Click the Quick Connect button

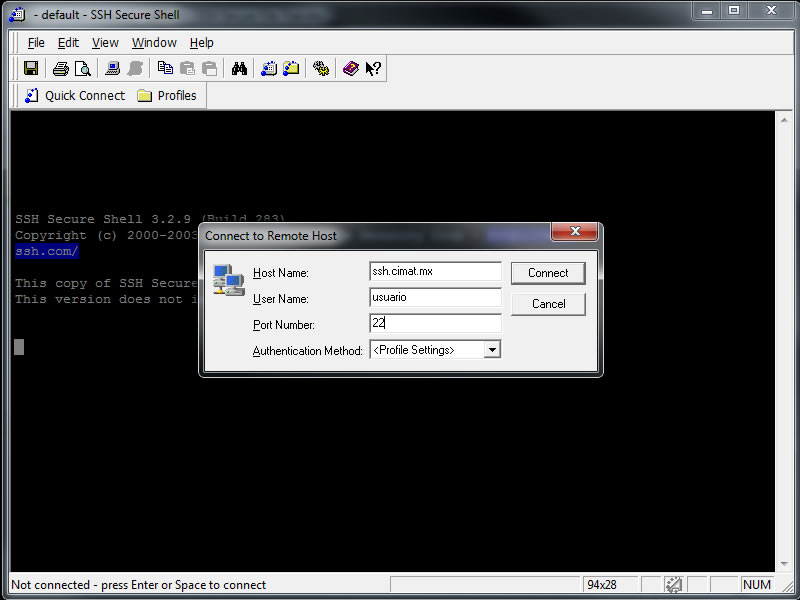coord(75,95)
